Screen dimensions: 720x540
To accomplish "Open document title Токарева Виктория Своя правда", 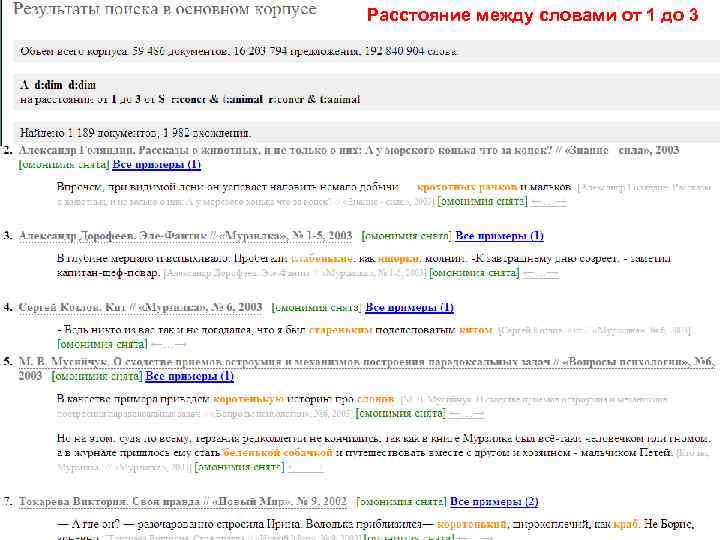I will click(182, 501).
